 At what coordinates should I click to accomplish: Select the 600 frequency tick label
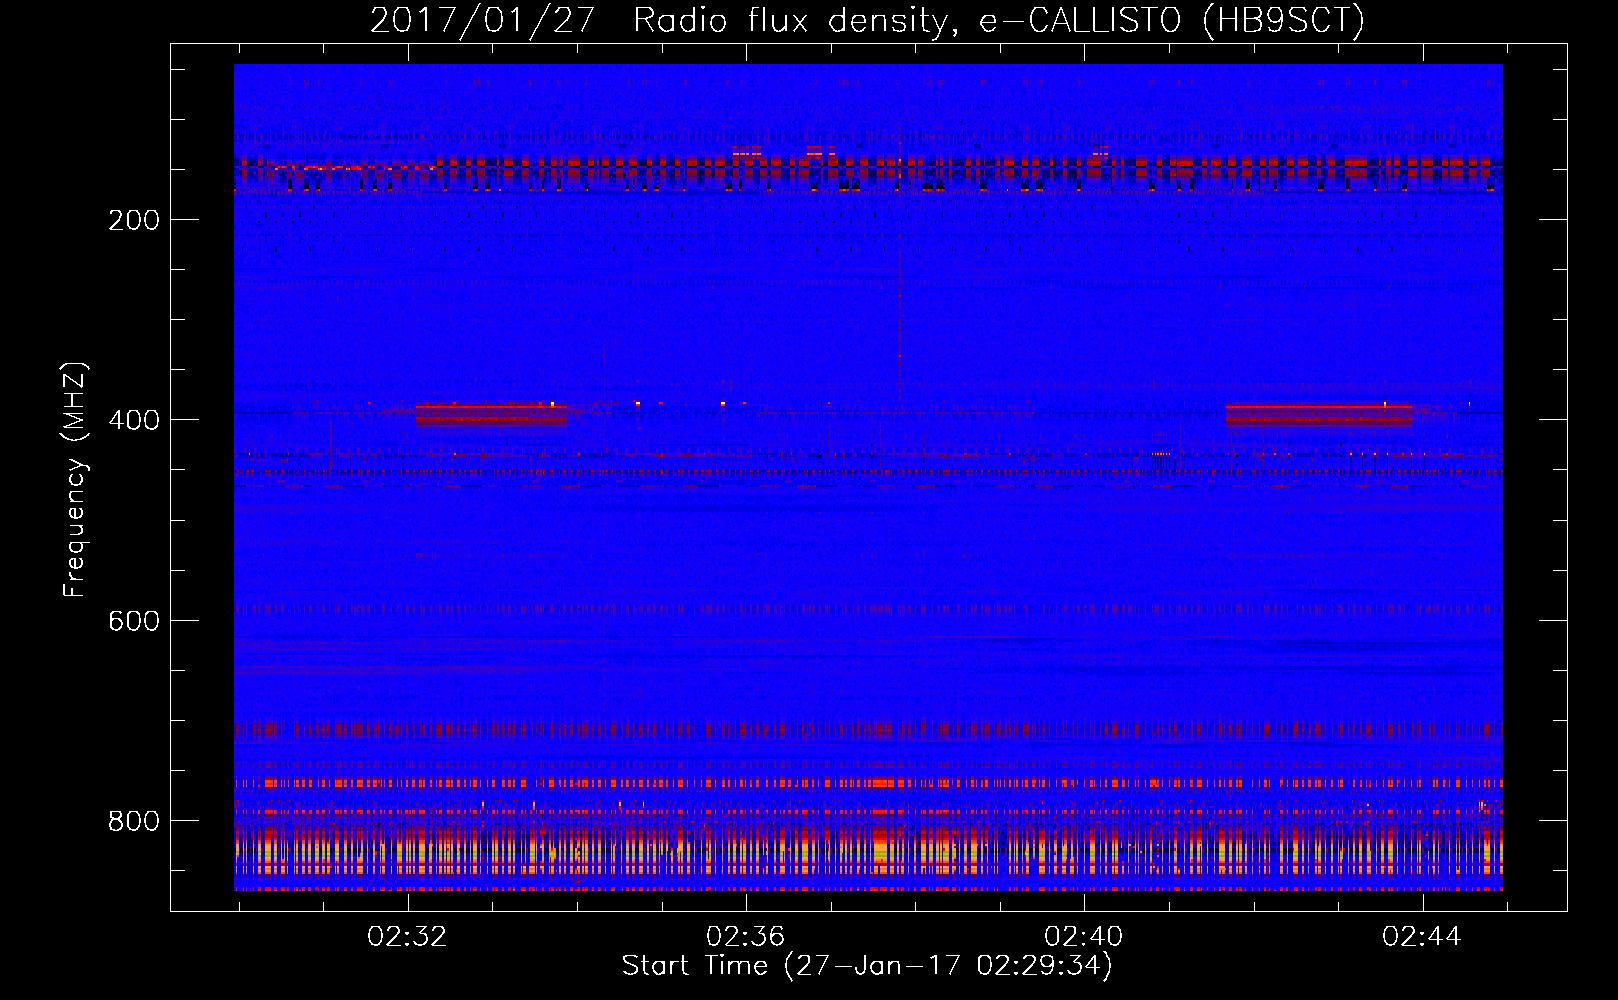click(x=134, y=621)
